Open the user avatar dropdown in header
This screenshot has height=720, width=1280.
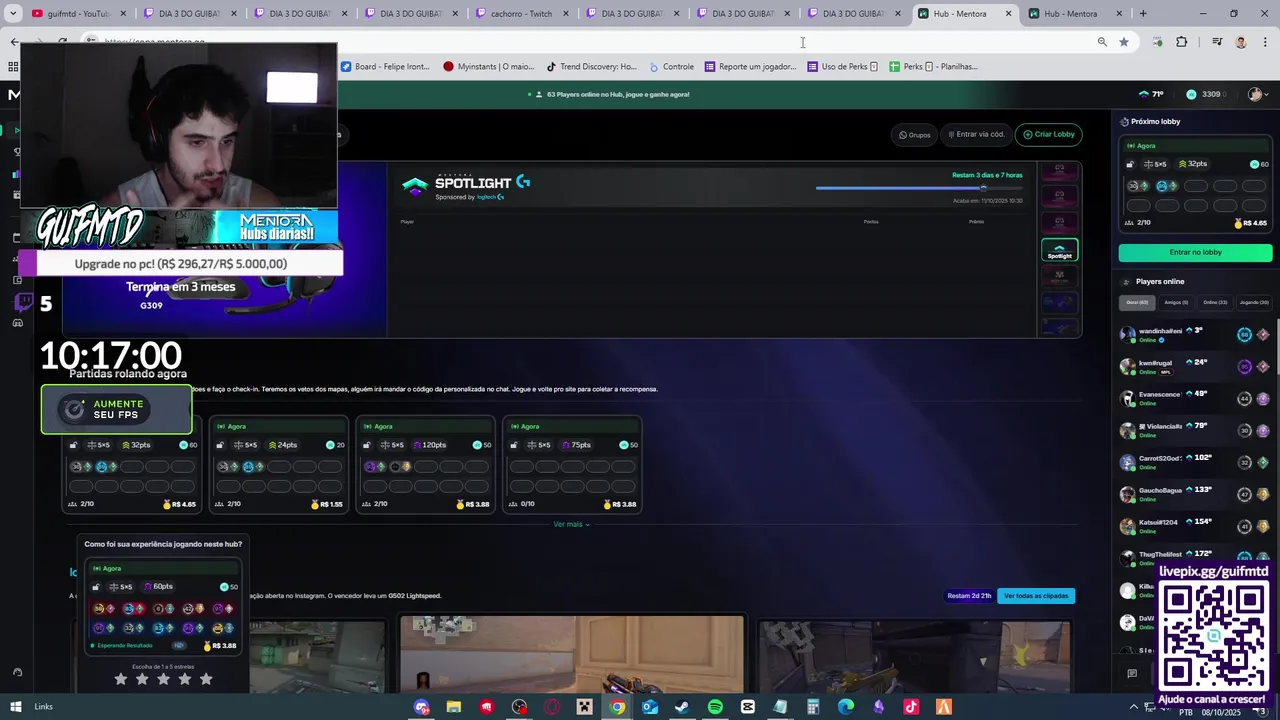pyautogui.click(x=1258, y=94)
